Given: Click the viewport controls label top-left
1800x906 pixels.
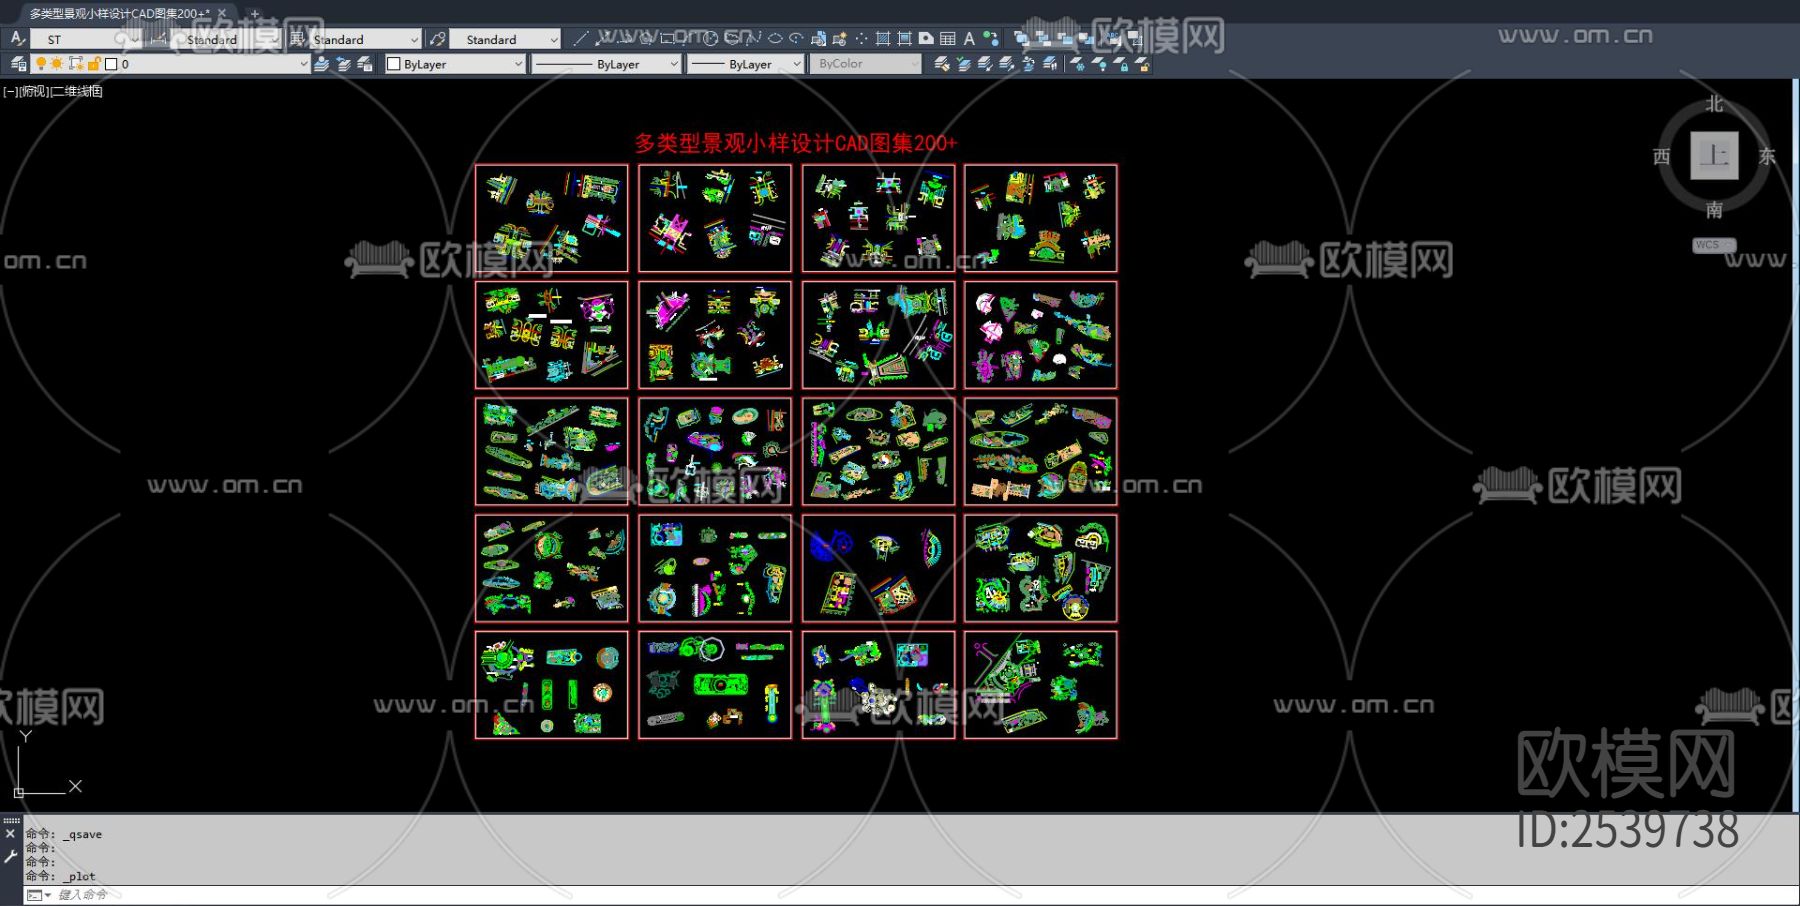Looking at the screenshot, I should coord(53,91).
